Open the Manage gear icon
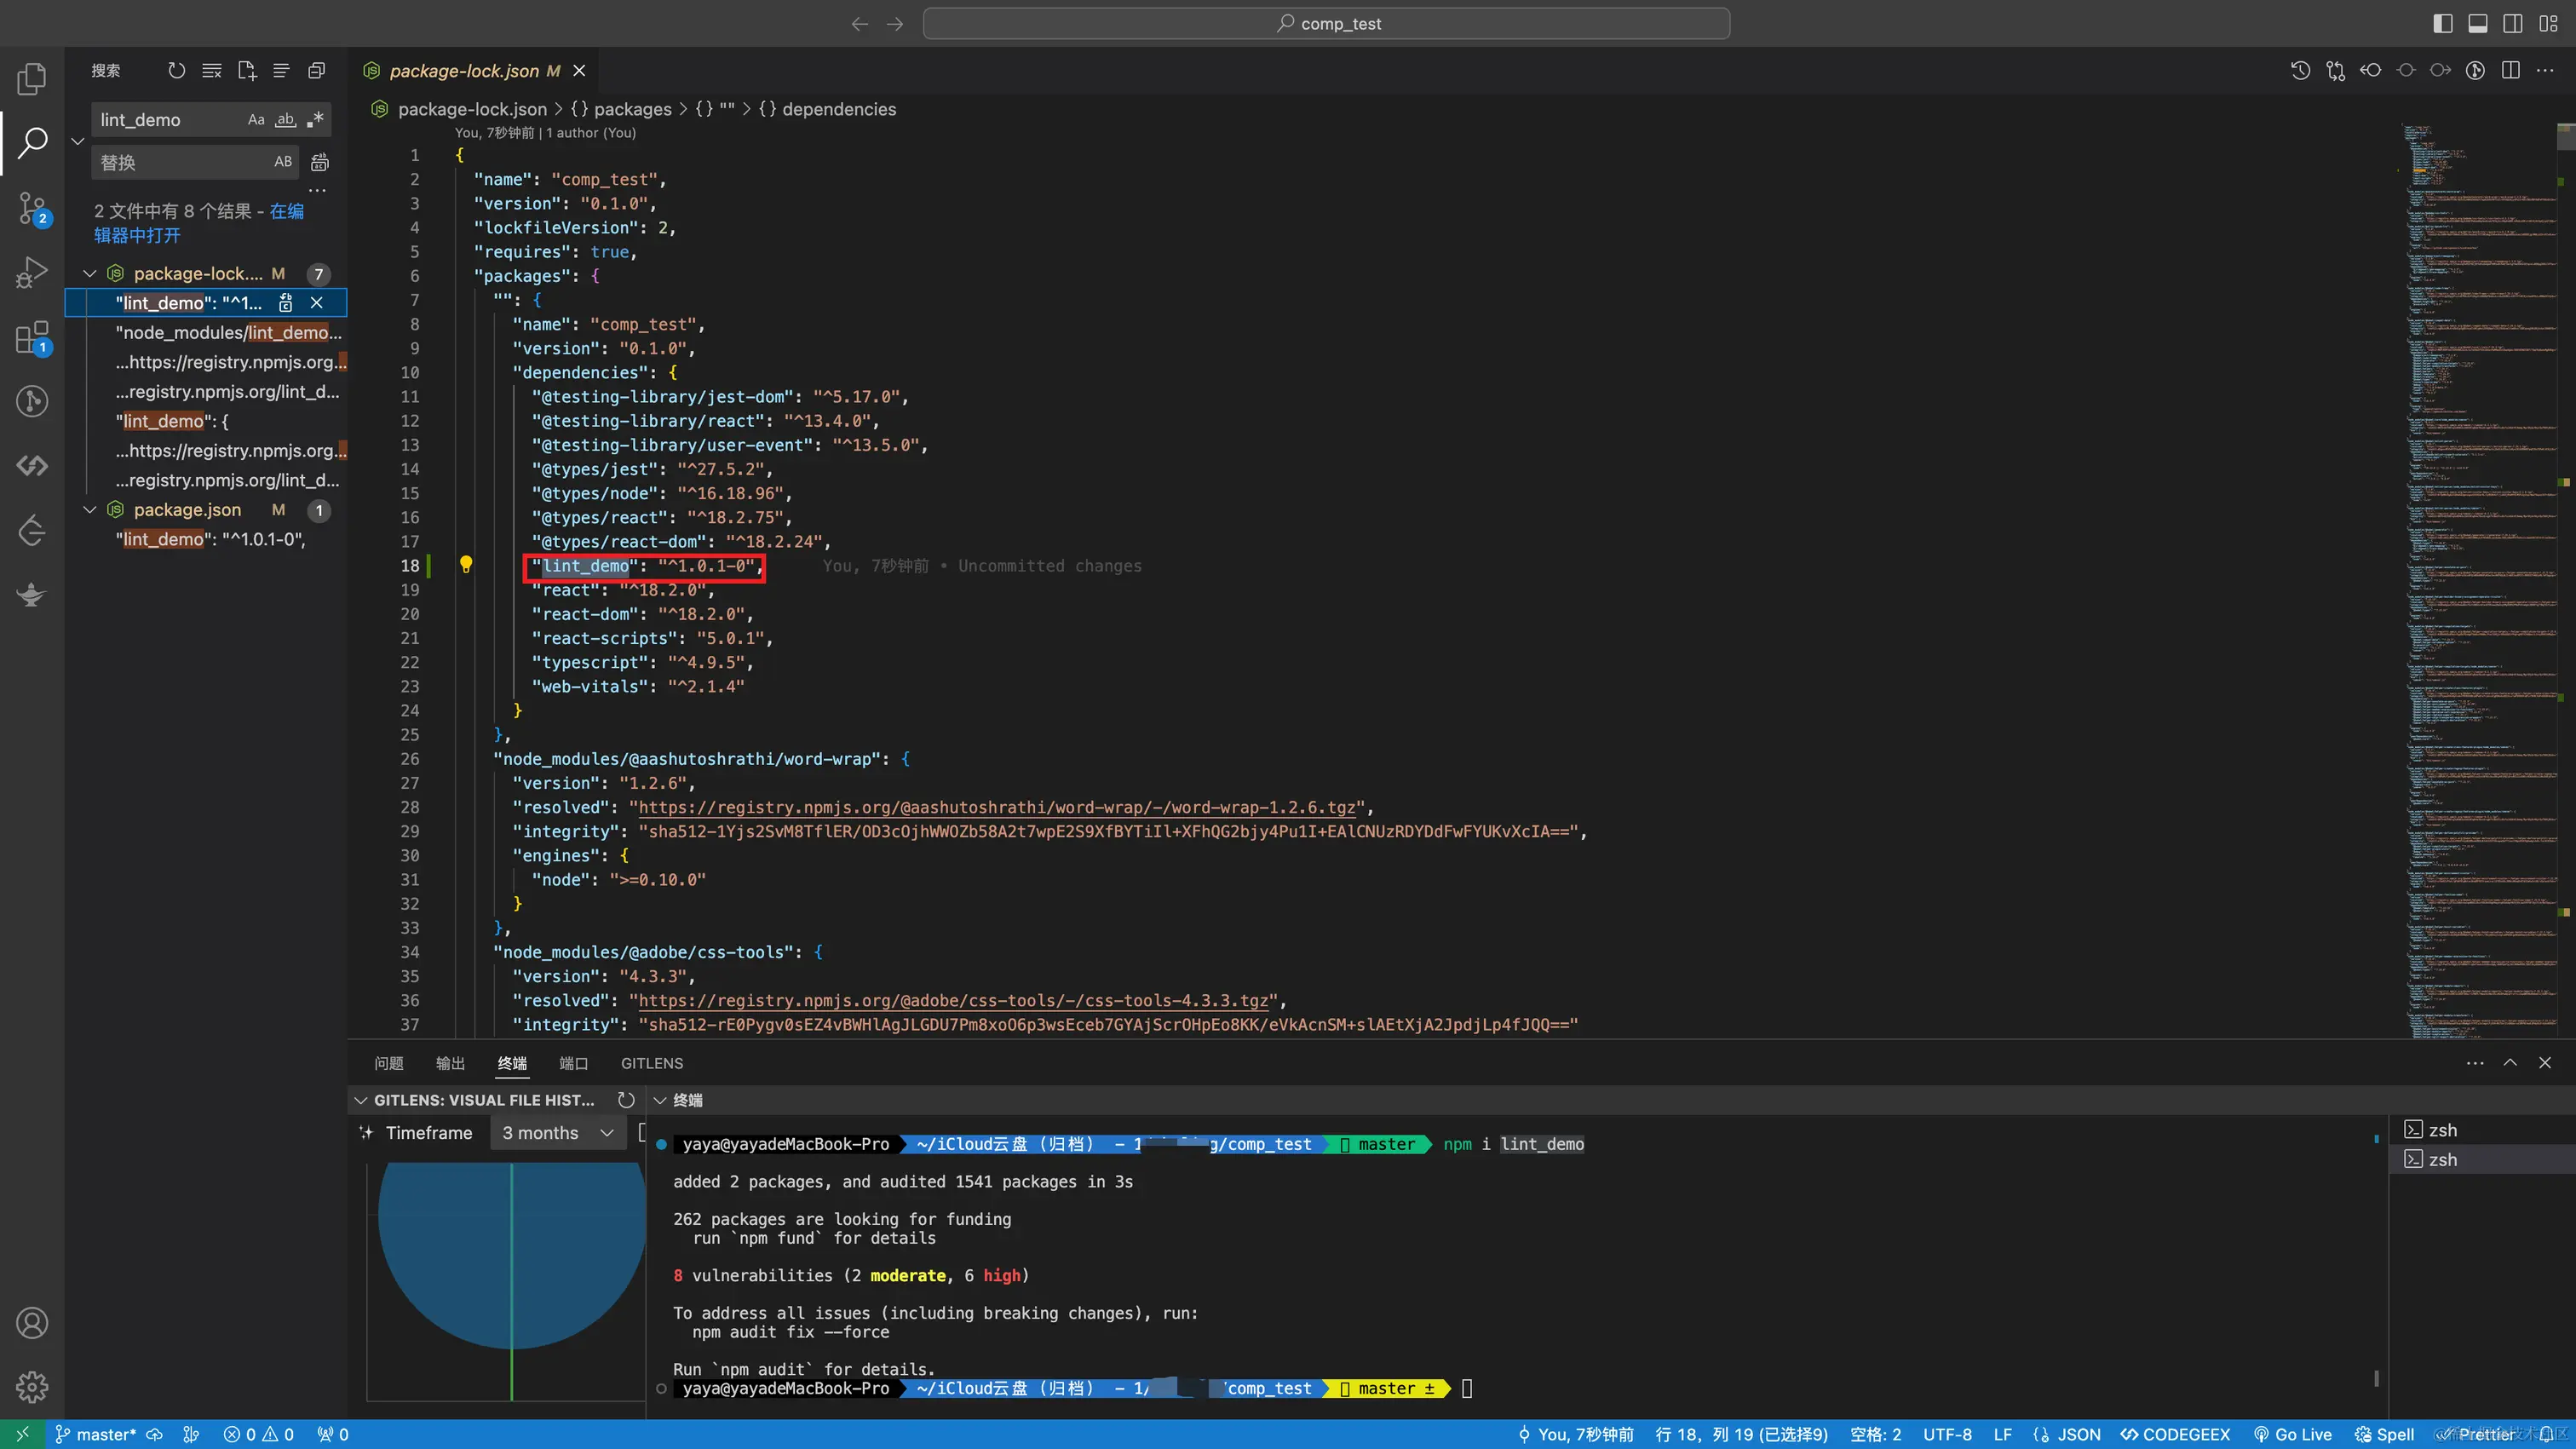 (x=32, y=1387)
